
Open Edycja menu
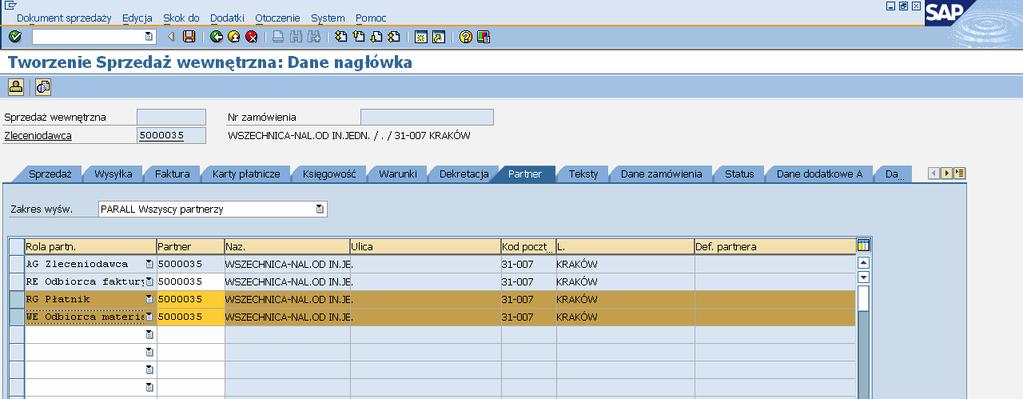pyautogui.click(x=137, y=18)
